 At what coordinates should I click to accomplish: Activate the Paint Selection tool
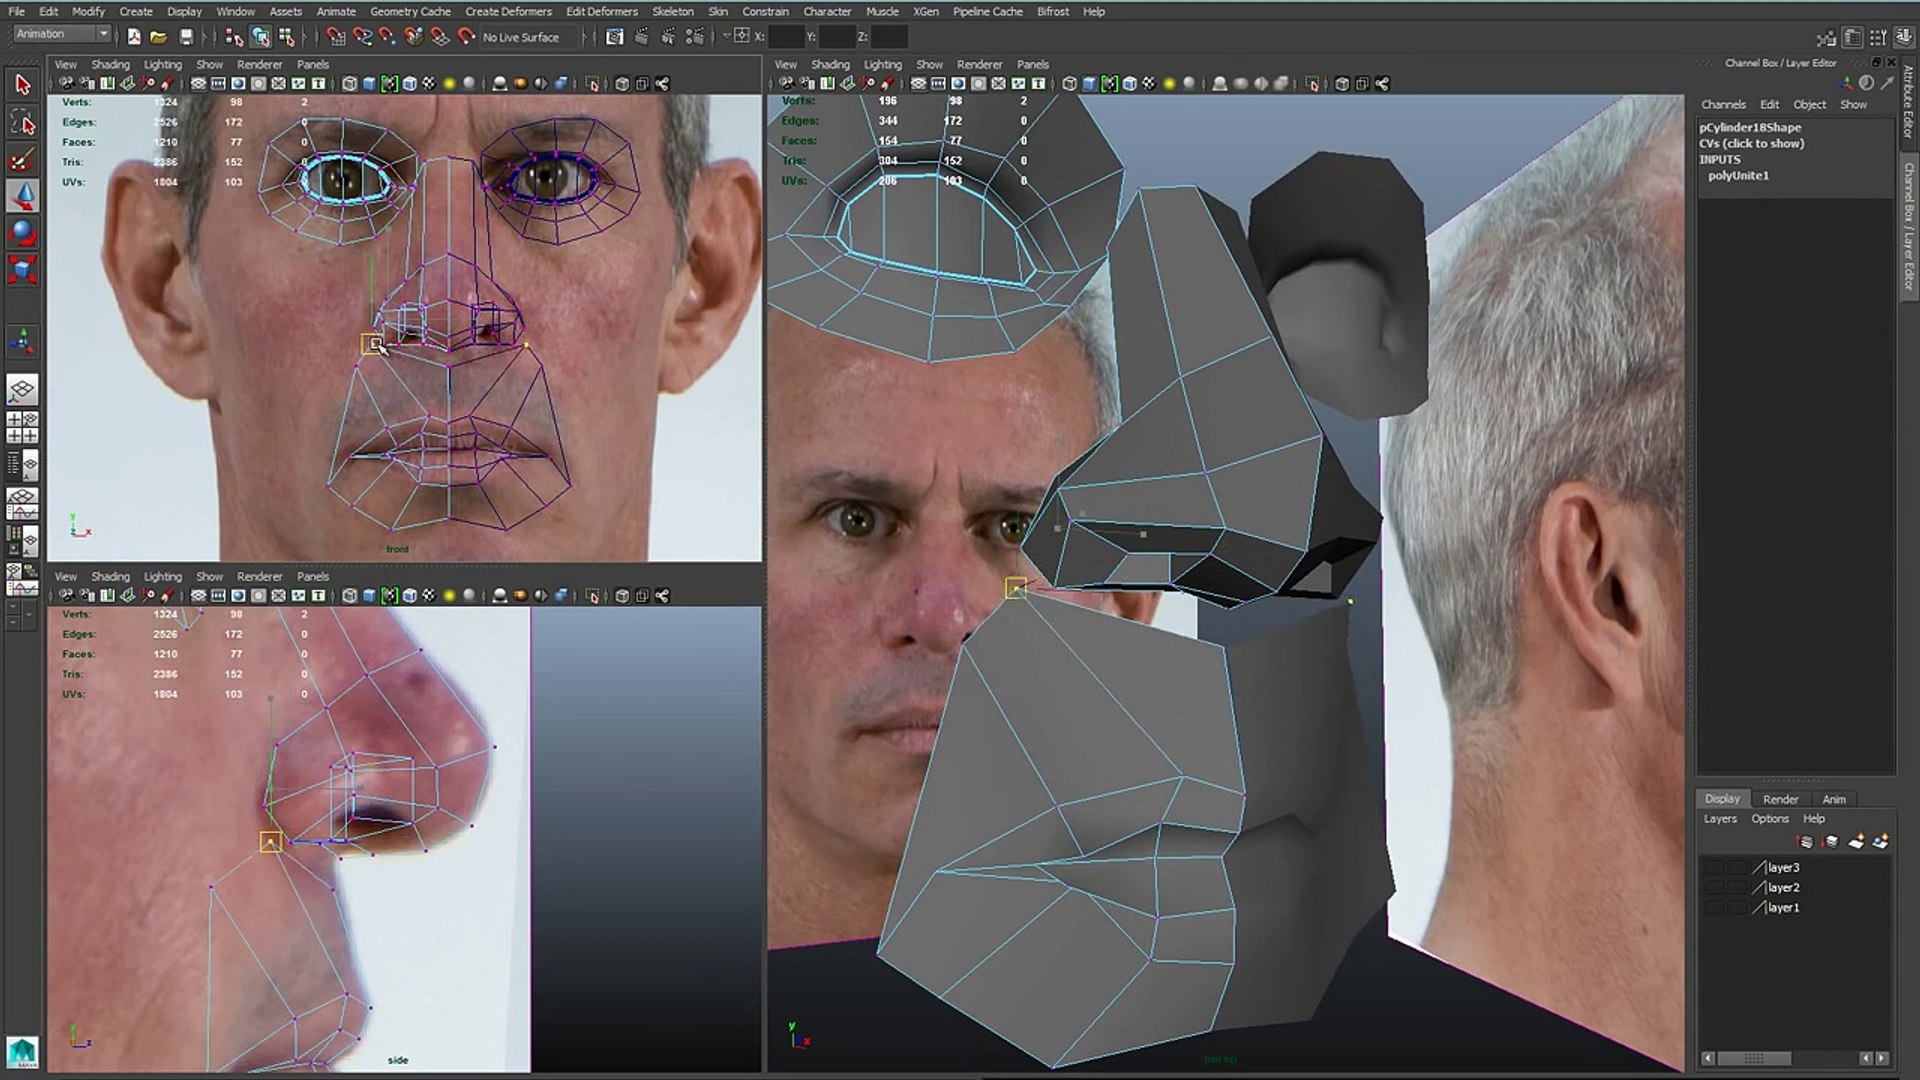click(22, 160)
